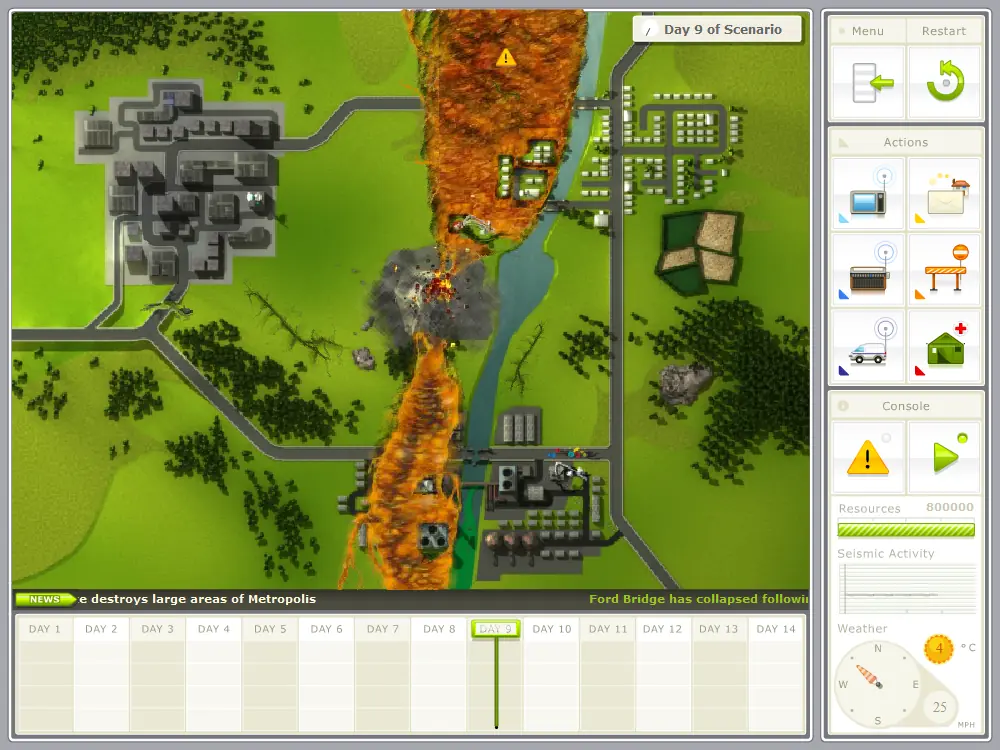Click the Menu label
The width and height of the screenshot is (1000, 750).
click(868, 31)
